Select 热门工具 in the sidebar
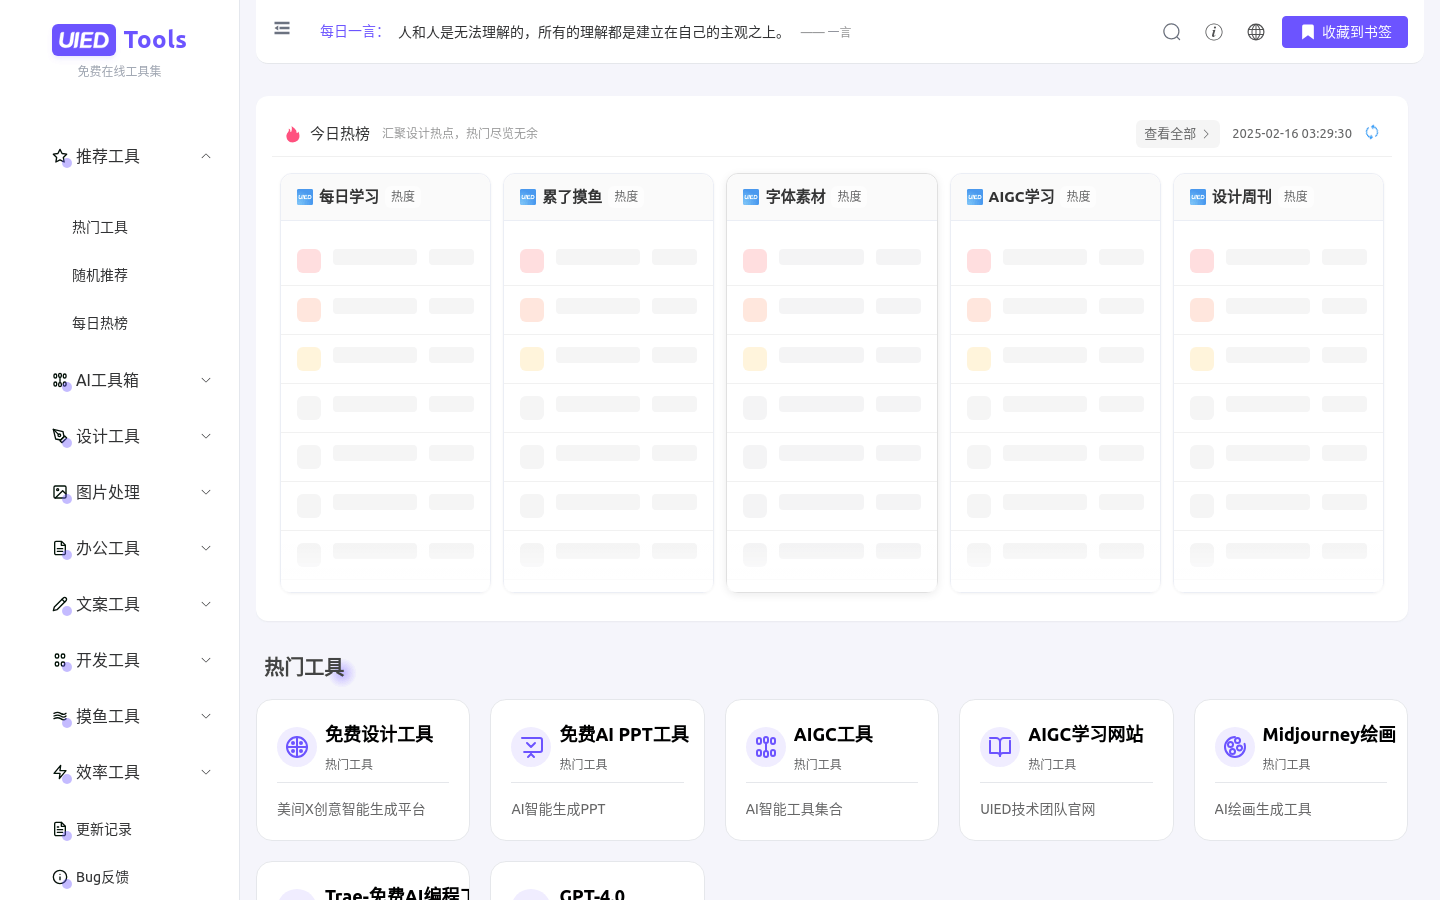Screen dimensions: 1440x900 (100, 227)
